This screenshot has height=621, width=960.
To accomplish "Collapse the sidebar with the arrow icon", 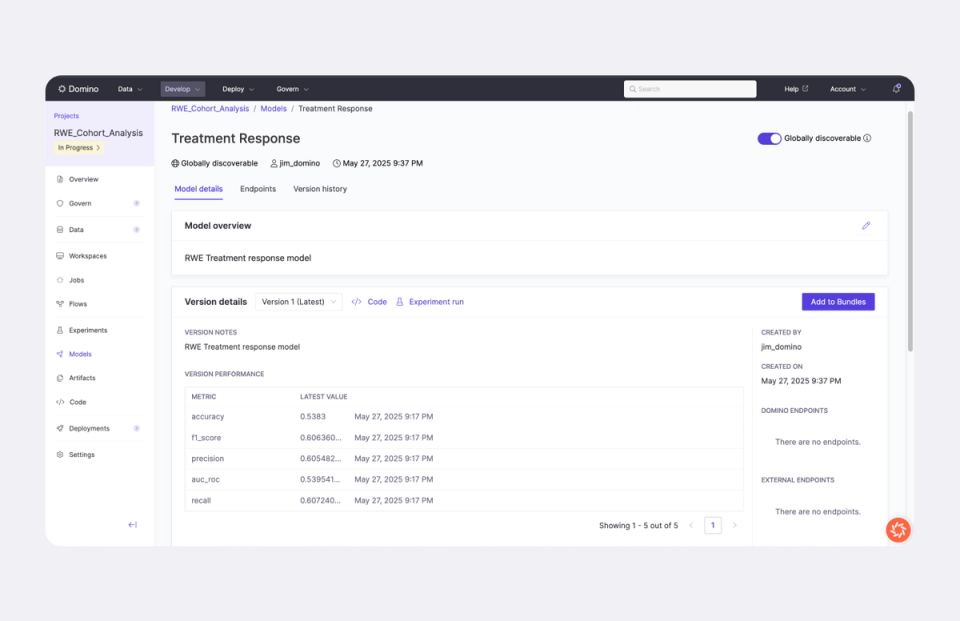I will (x=132, y=525).
